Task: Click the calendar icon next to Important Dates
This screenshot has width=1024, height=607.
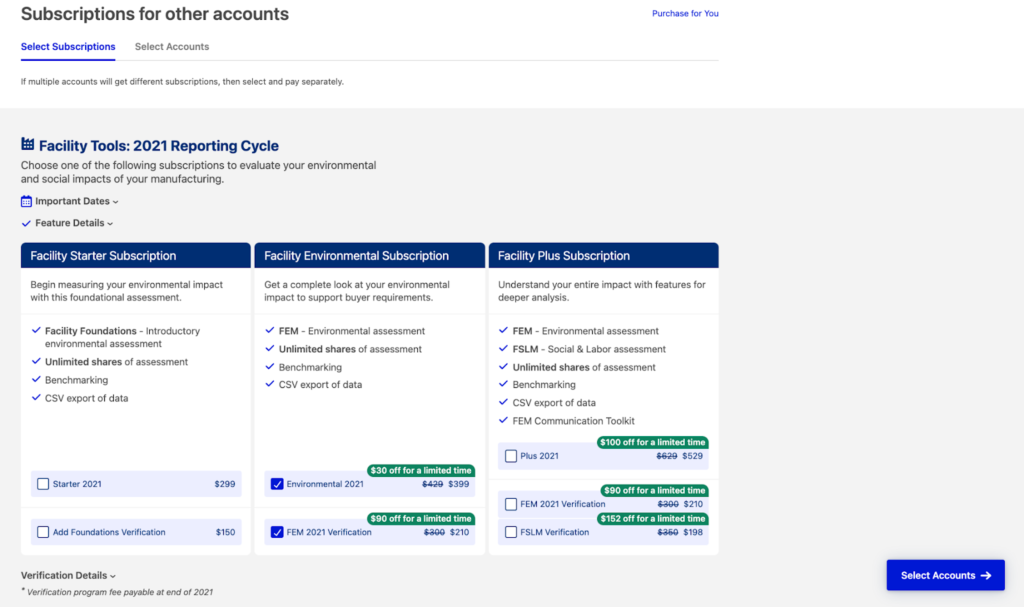Action: pyautogui.click(x=26, y=201)
